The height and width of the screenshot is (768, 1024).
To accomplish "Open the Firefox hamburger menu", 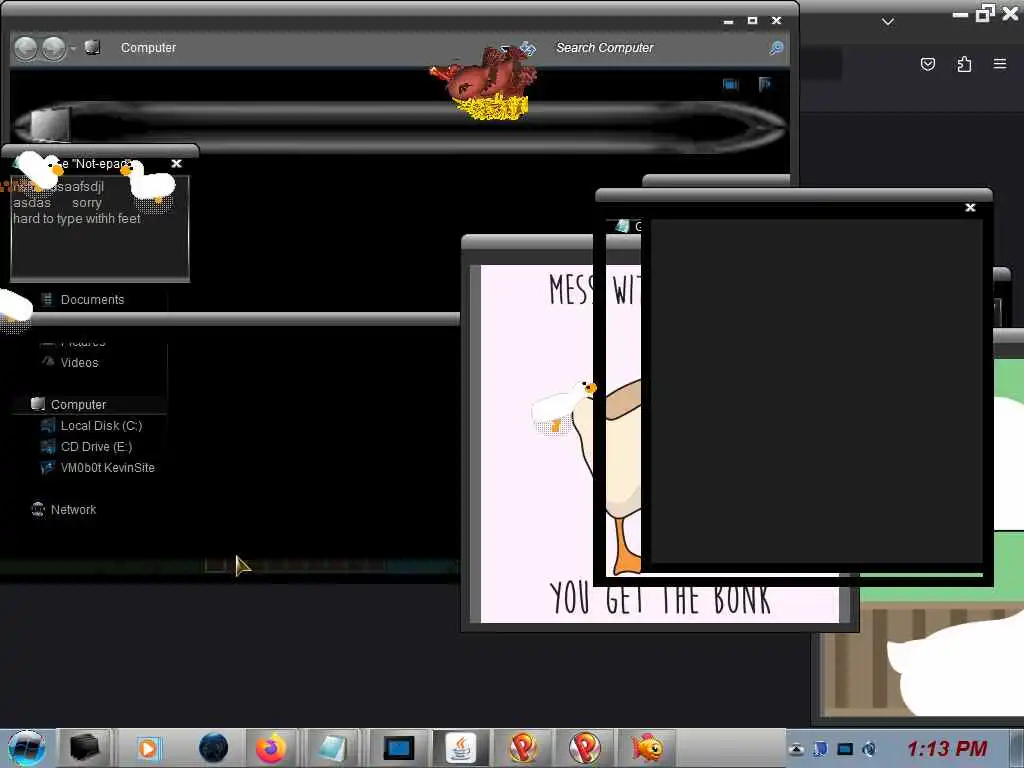I will [x=1000, y=64].
